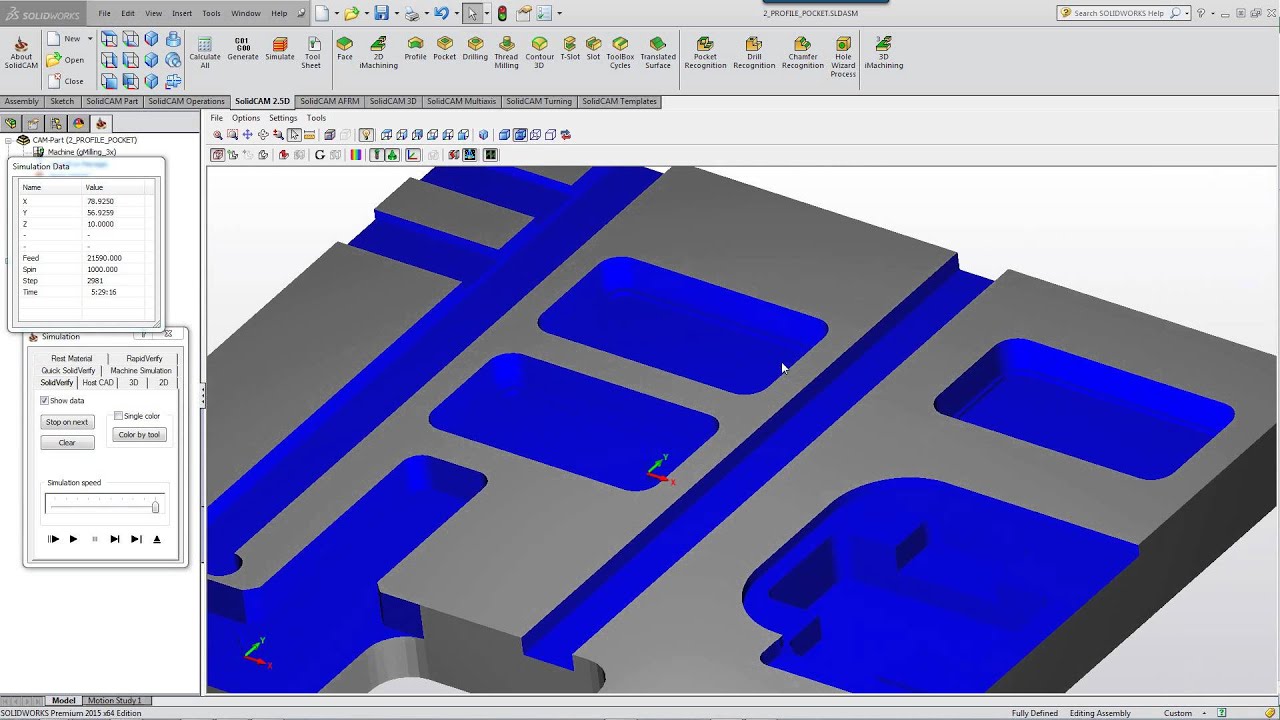Click the SolidWorks save icon
The image size is (1280, 720).
pyautogui.click(x=381, y=13)
